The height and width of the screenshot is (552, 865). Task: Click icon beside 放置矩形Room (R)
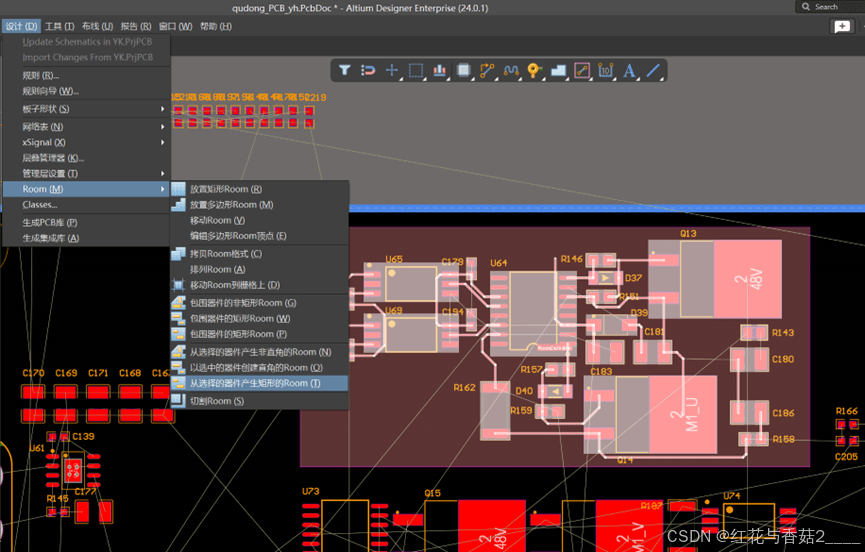(x=178, y=189)
